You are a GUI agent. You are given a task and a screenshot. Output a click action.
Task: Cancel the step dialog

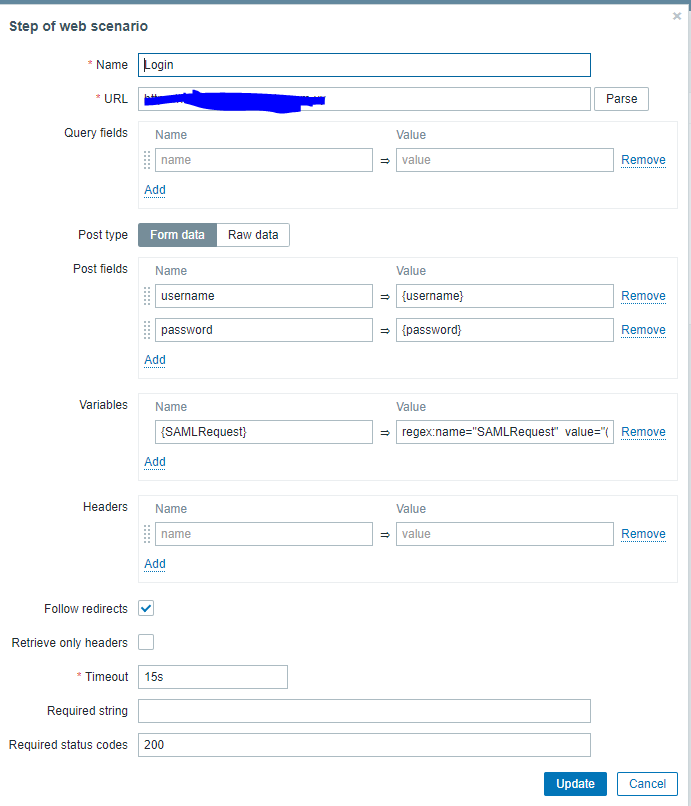coord(647,784)
